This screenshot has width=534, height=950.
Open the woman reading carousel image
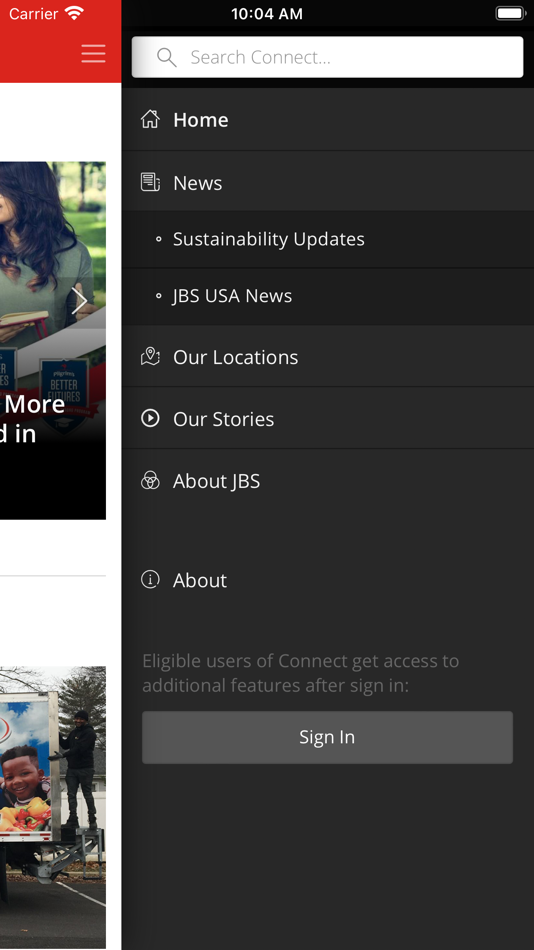53,340
